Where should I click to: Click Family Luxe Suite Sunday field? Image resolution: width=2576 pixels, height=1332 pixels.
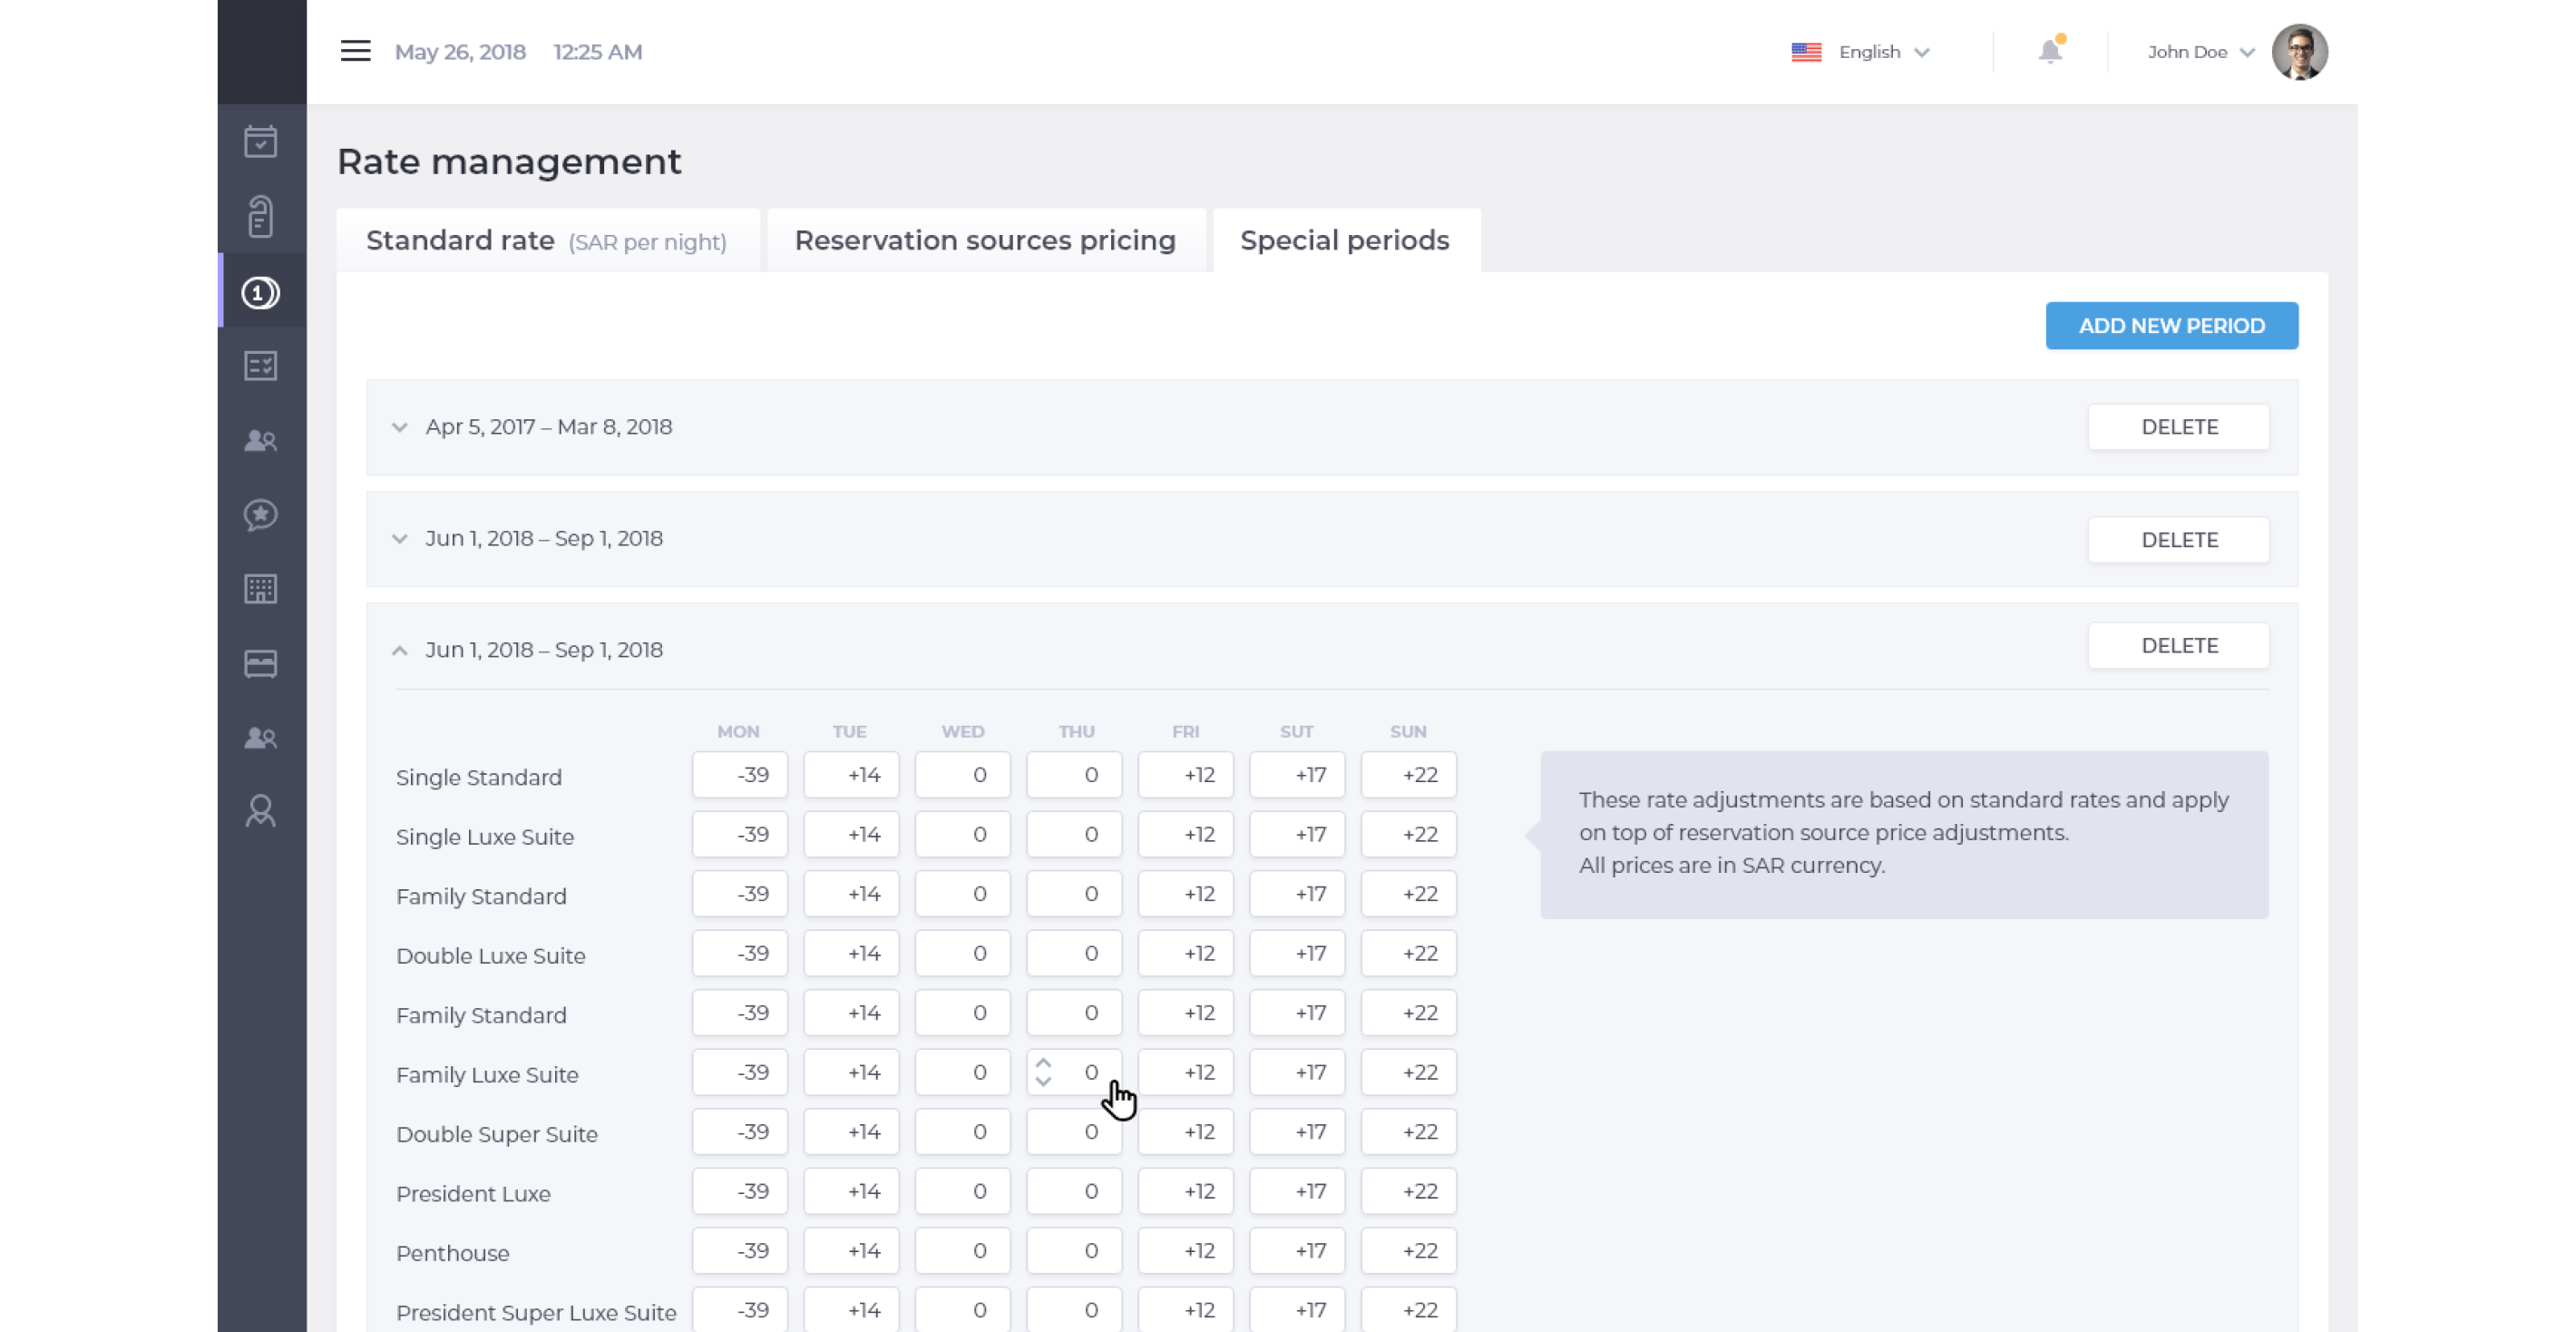1408,1072
